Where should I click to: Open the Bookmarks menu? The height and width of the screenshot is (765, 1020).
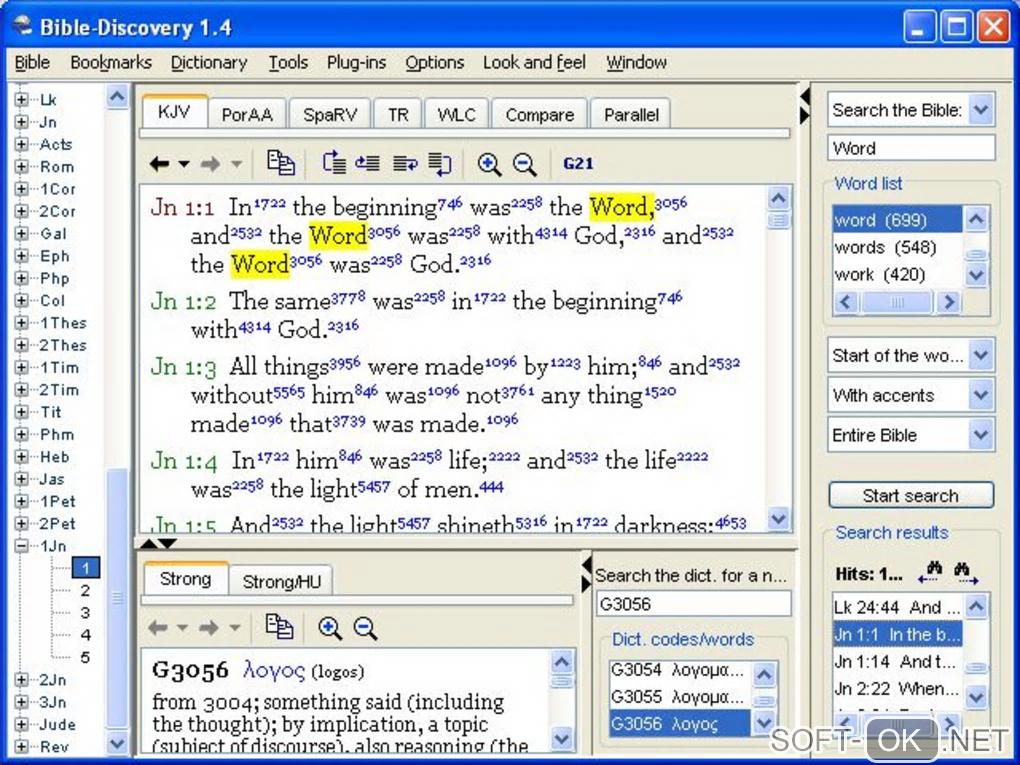111,62
